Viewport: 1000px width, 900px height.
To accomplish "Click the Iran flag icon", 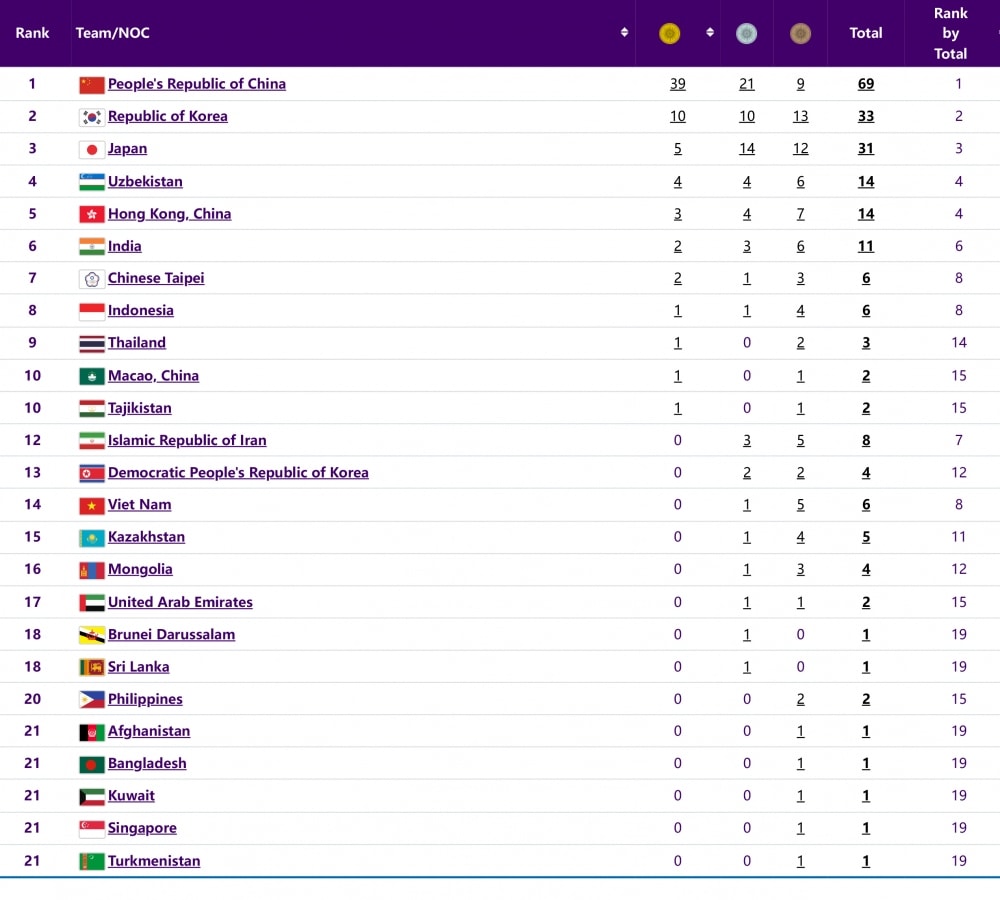I will point(92,441).
